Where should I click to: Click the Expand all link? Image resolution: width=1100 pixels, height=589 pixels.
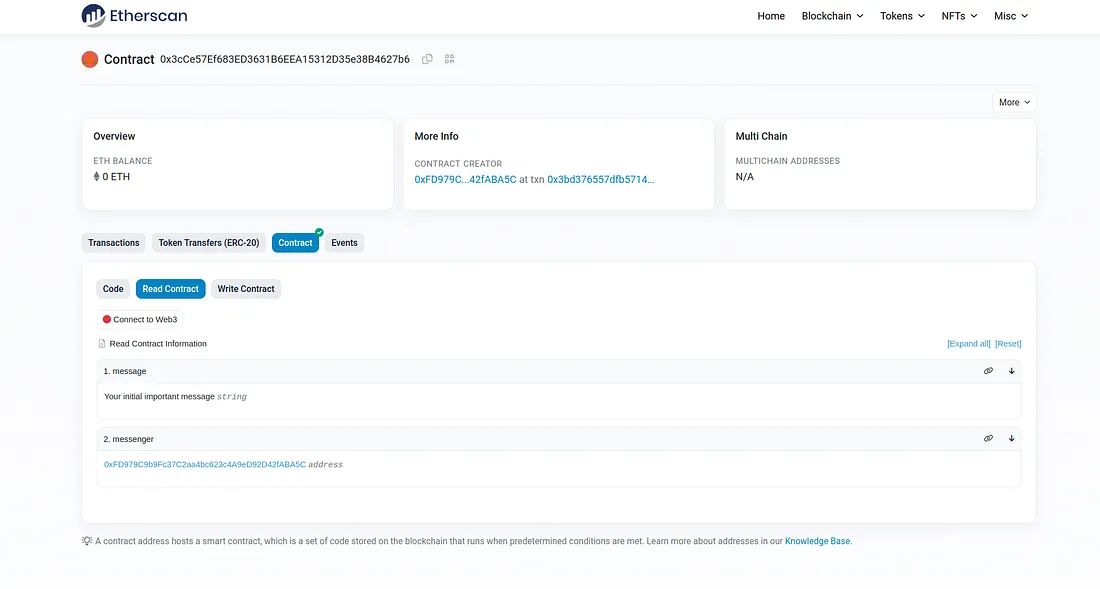point(968,344)
